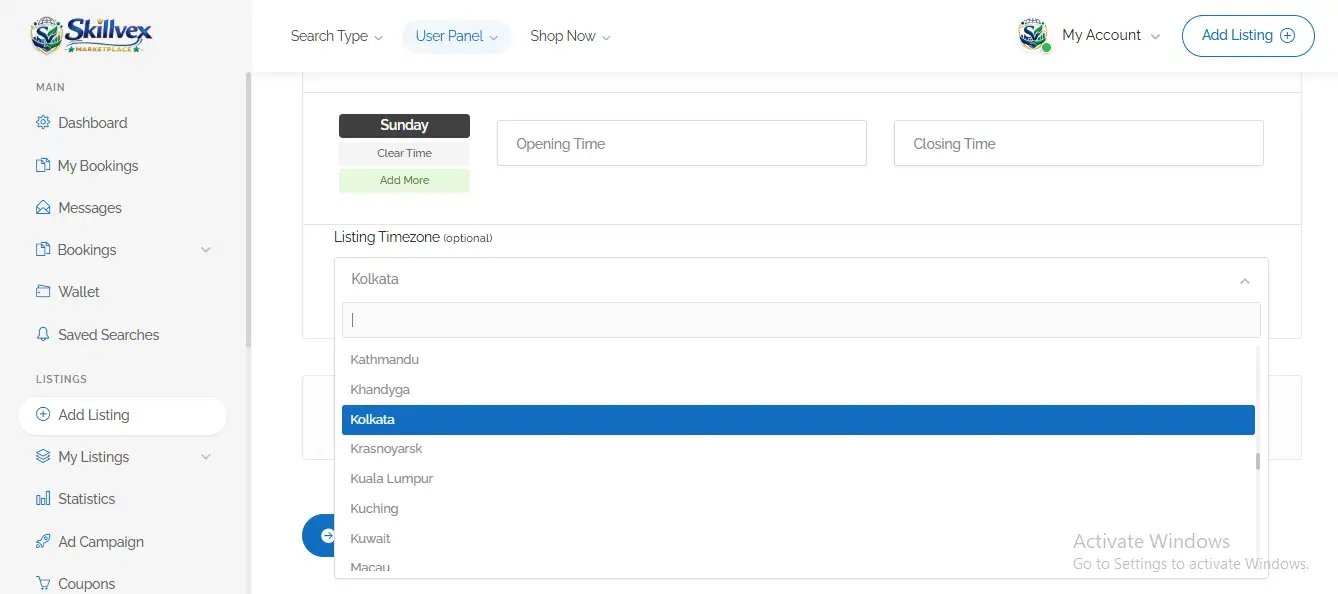Image resolution: width=1338 pixels, height=594 pixels.
Task: Click the Ad Campaign rocket icon
Action: (43, 542)
